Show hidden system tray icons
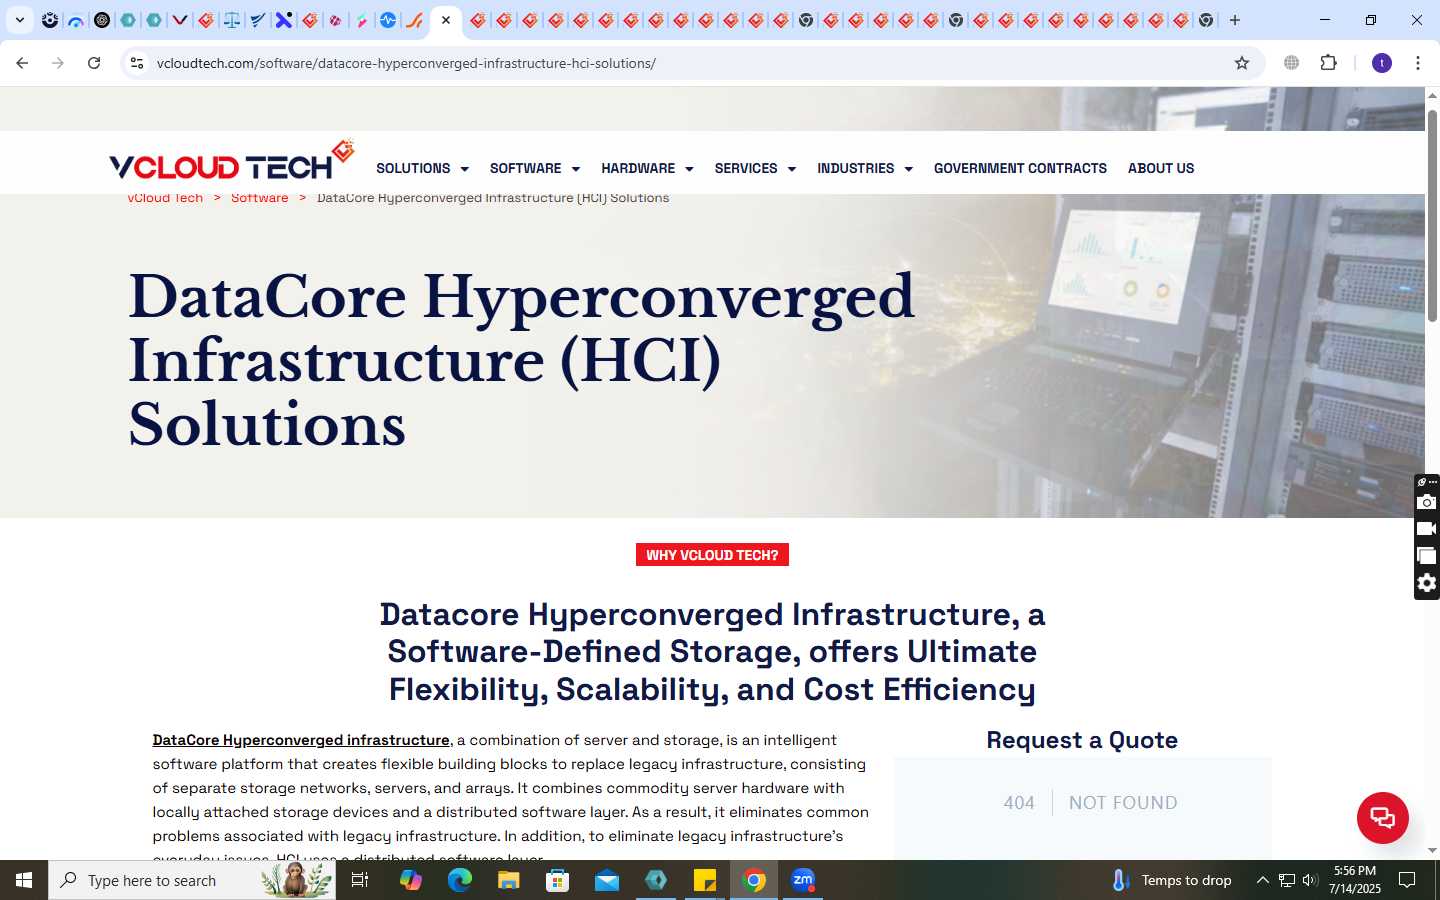 click(1262, 880)
